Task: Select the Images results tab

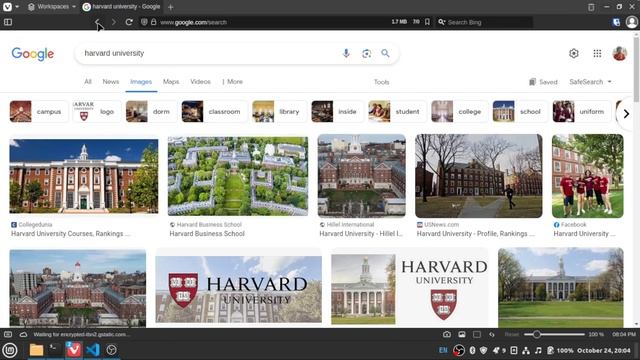Action: coord(141,82)
